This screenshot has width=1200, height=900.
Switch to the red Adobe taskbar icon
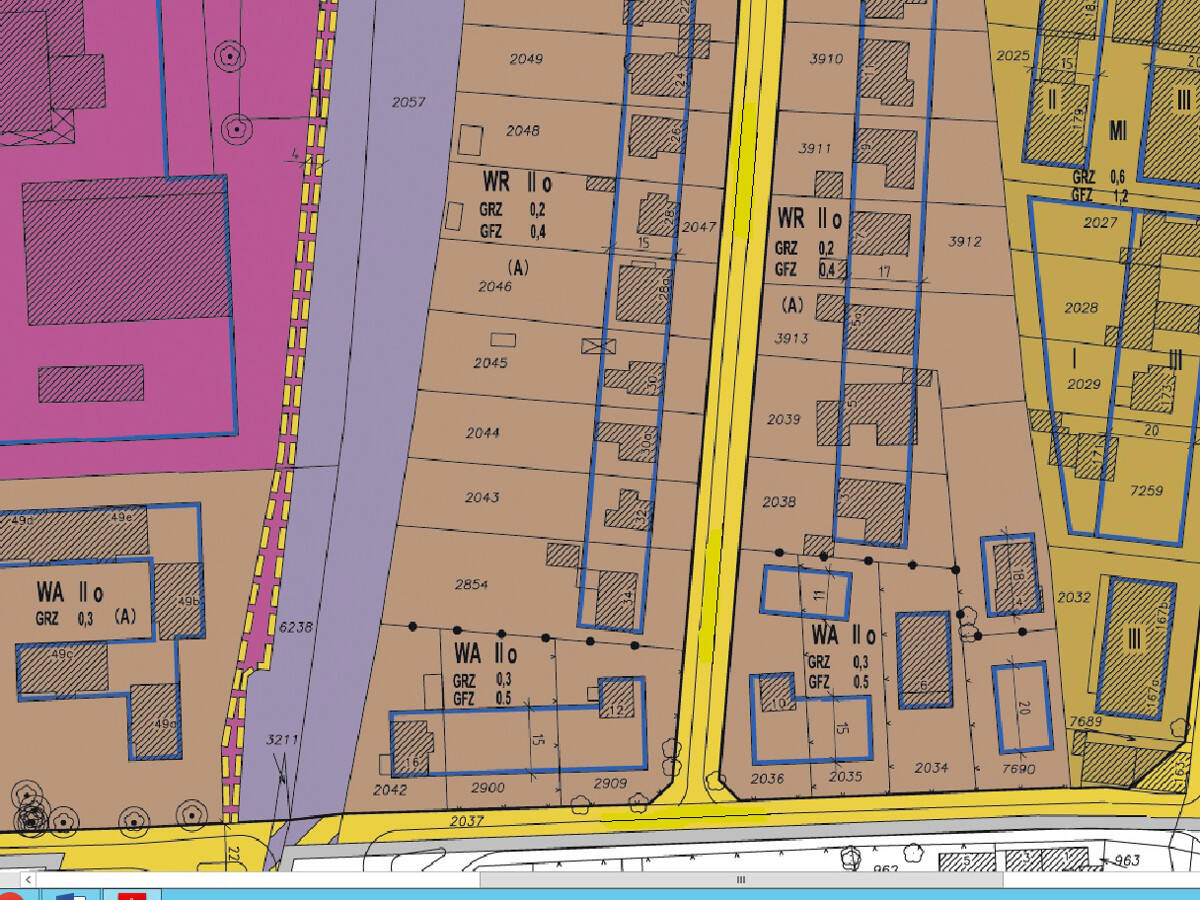[132, 895]
